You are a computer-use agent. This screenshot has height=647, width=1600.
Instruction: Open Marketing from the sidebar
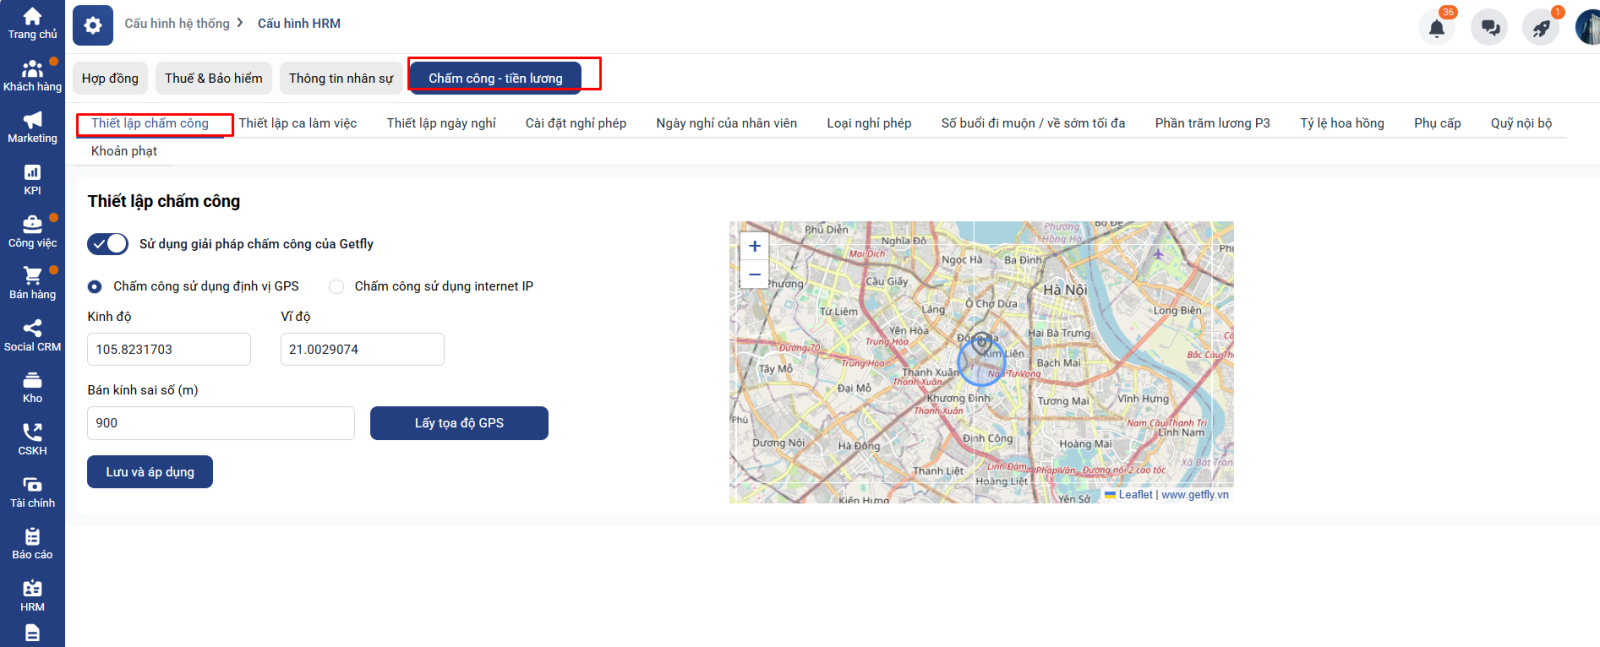tap(32, 127)
